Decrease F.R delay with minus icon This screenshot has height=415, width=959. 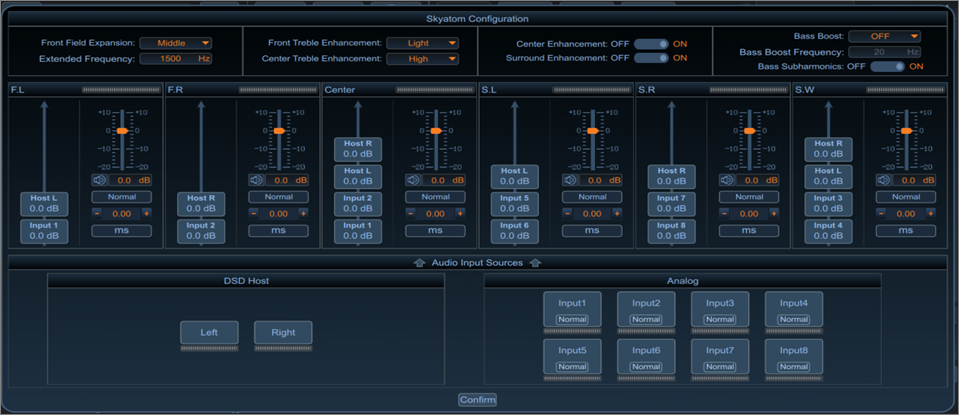click(253, 214)
